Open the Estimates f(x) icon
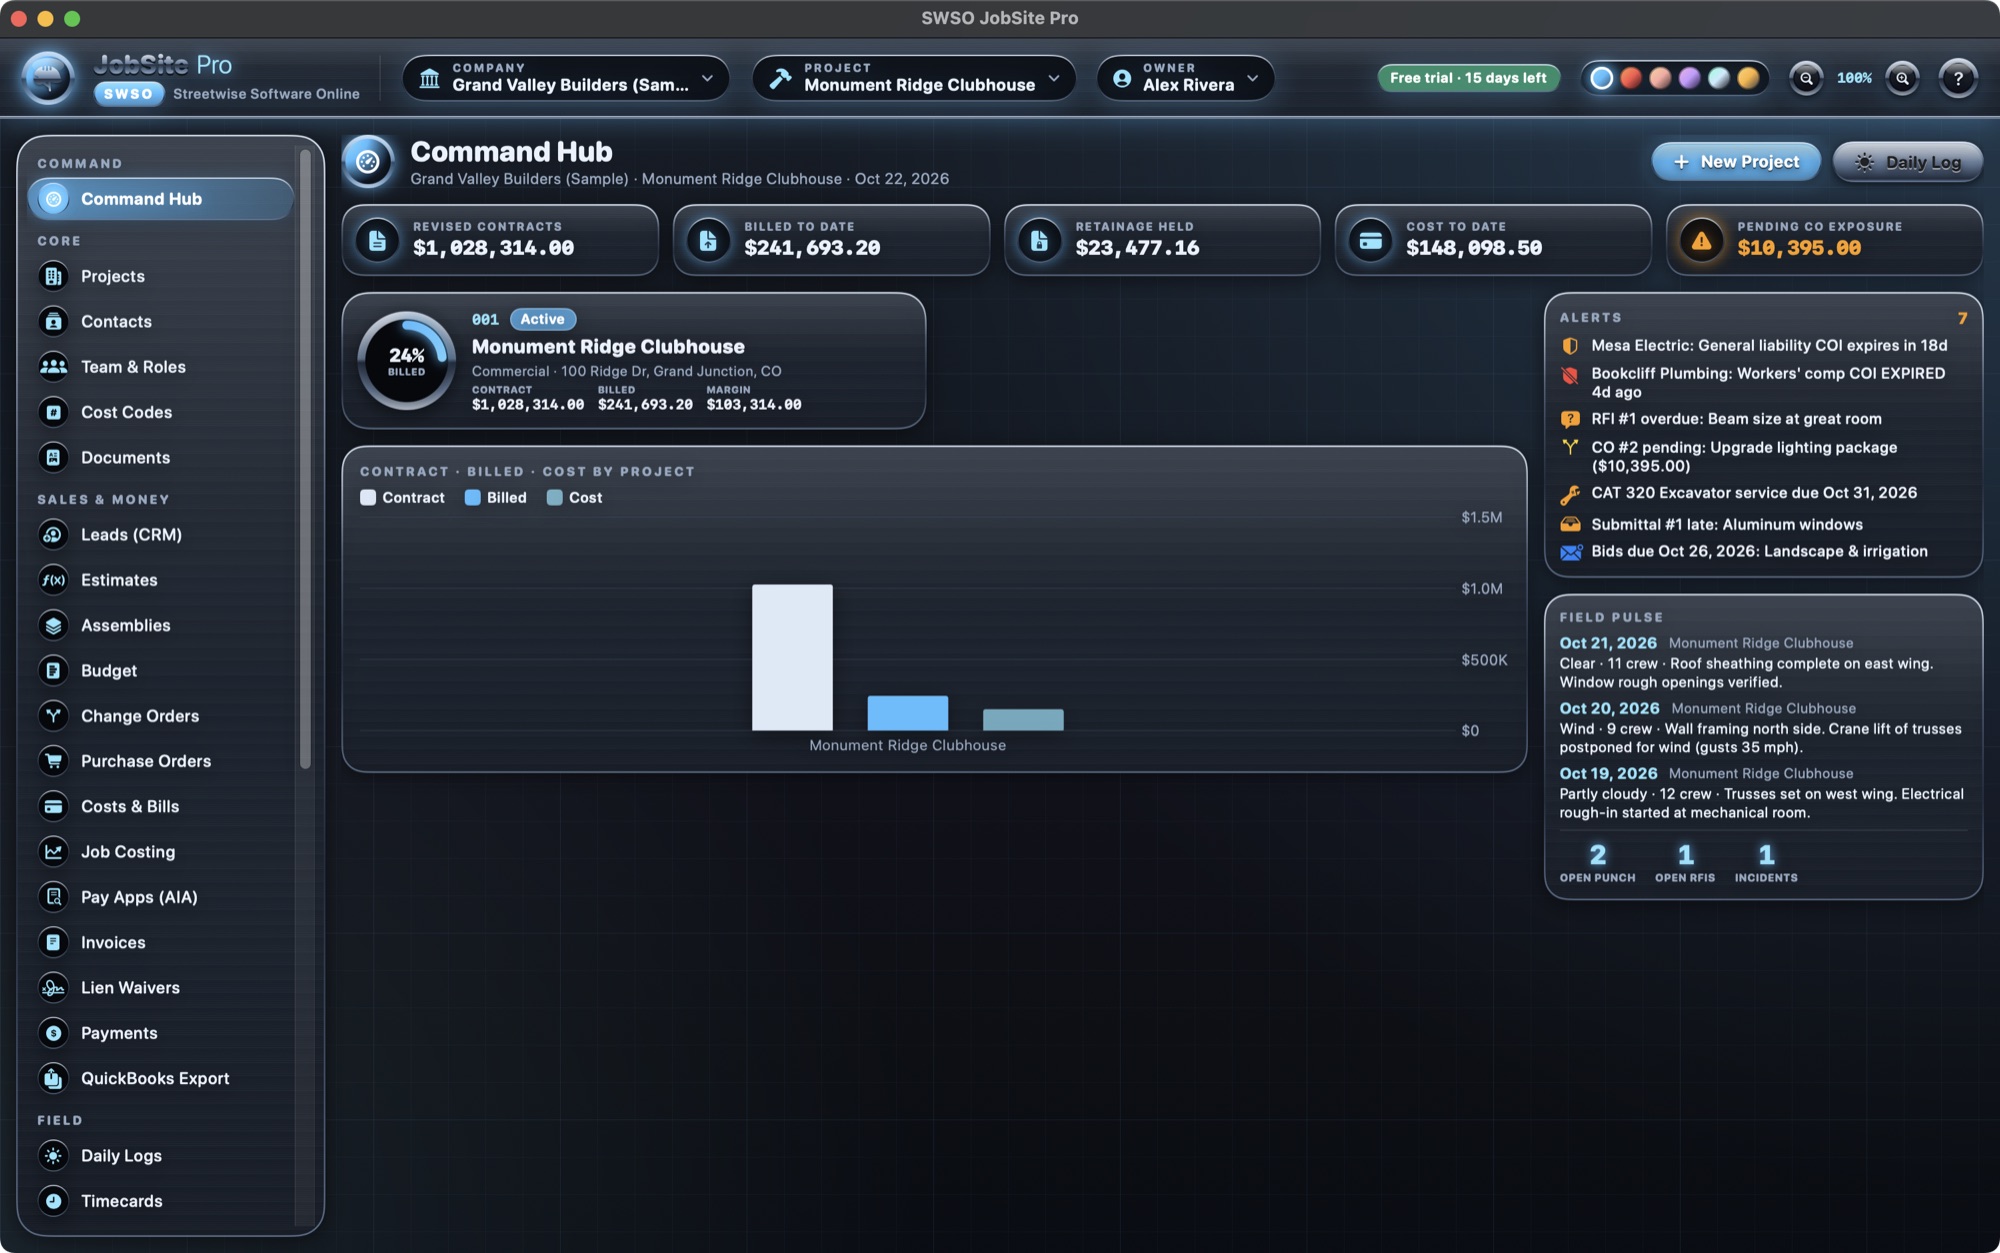This screenshot has height=1253, width=2000. (x=53, y=580)
